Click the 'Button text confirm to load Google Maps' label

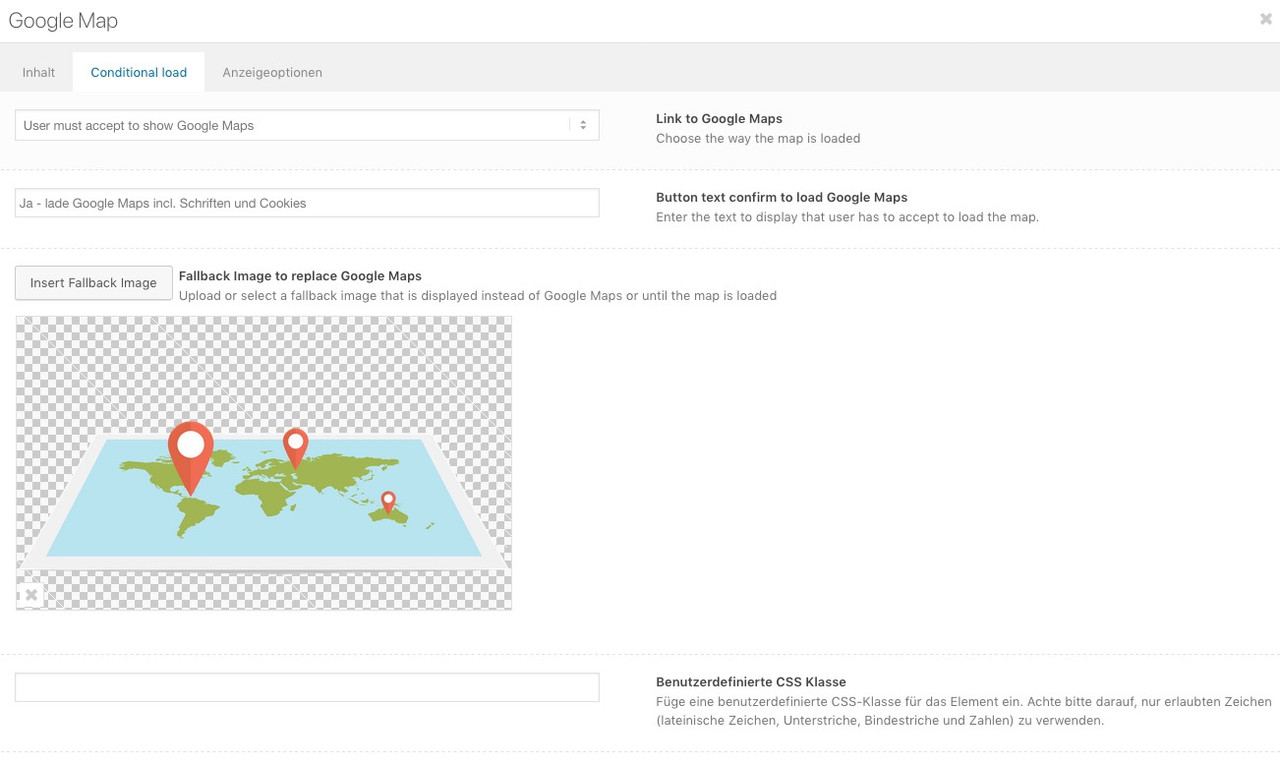(x=782, y=198)
